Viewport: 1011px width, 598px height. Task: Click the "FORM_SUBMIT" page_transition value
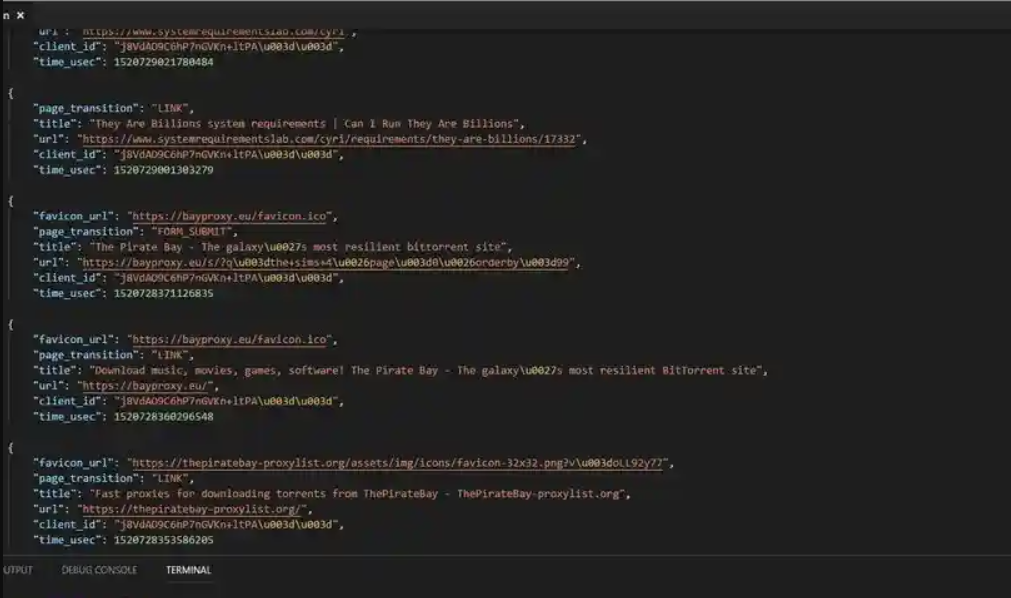(x=194, y=232)
